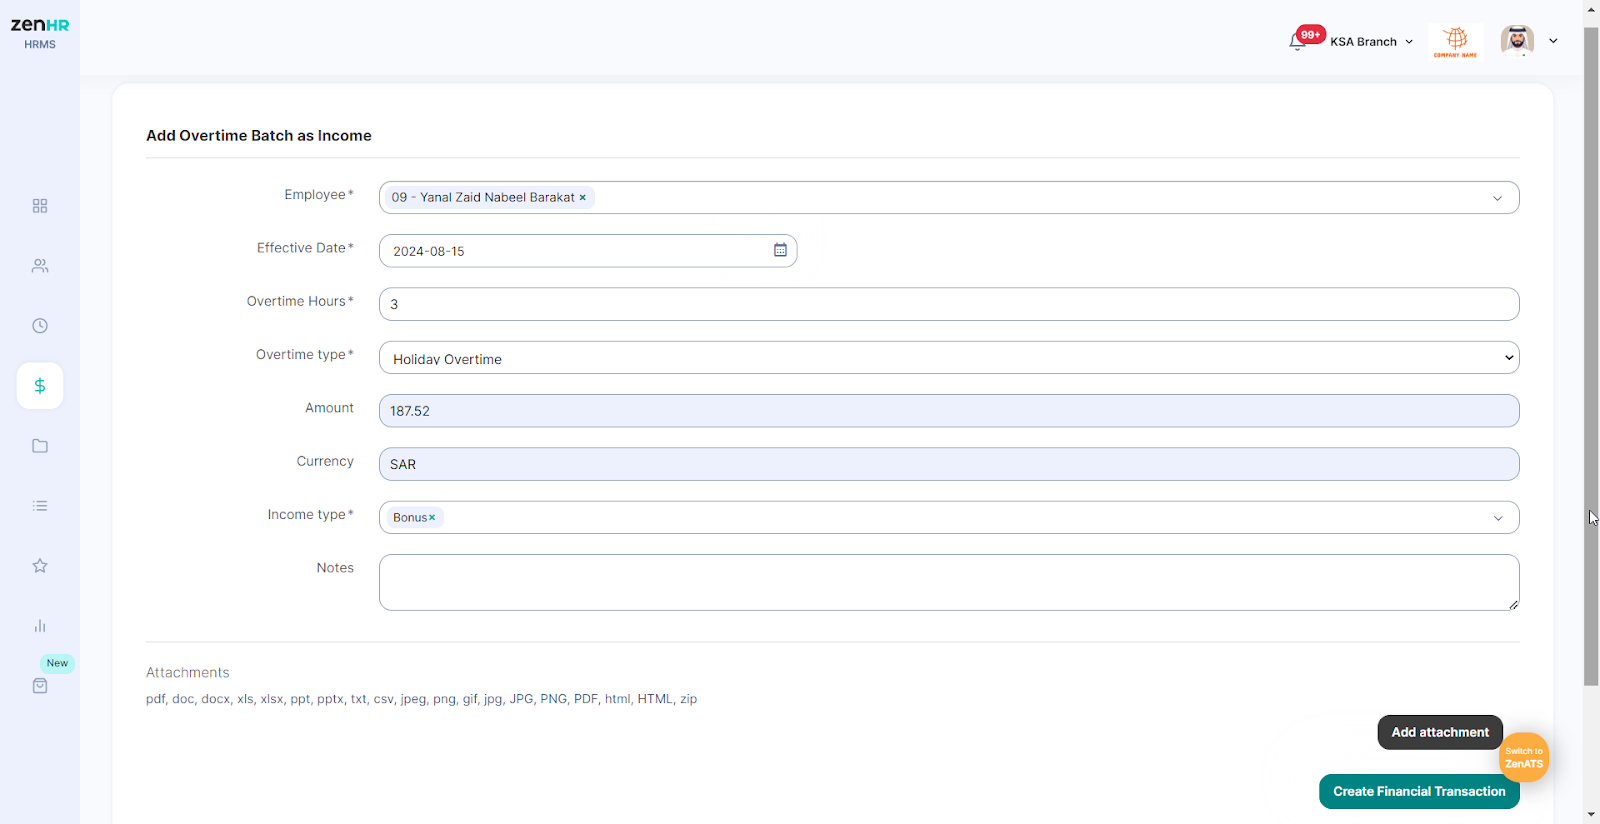Image resolution: width=1600 pixels, height=824 pixels.
Task: Open the KSA Branch selector
Action: pyautogui.click(x=1371, y=42)
